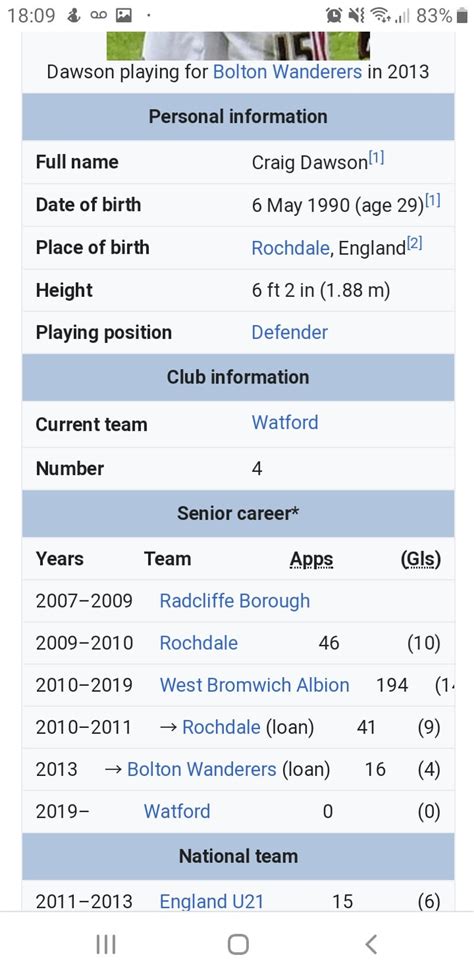474x974 pixels.
Task: Open the West Bromwich Albion link
Action: coord(255,685)
